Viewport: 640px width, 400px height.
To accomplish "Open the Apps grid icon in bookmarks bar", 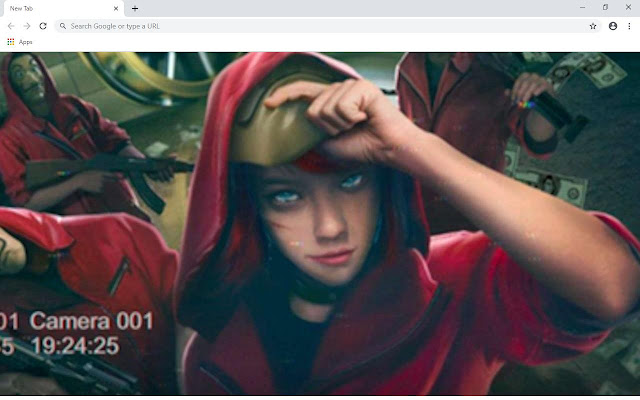I will tap(11, 42).
